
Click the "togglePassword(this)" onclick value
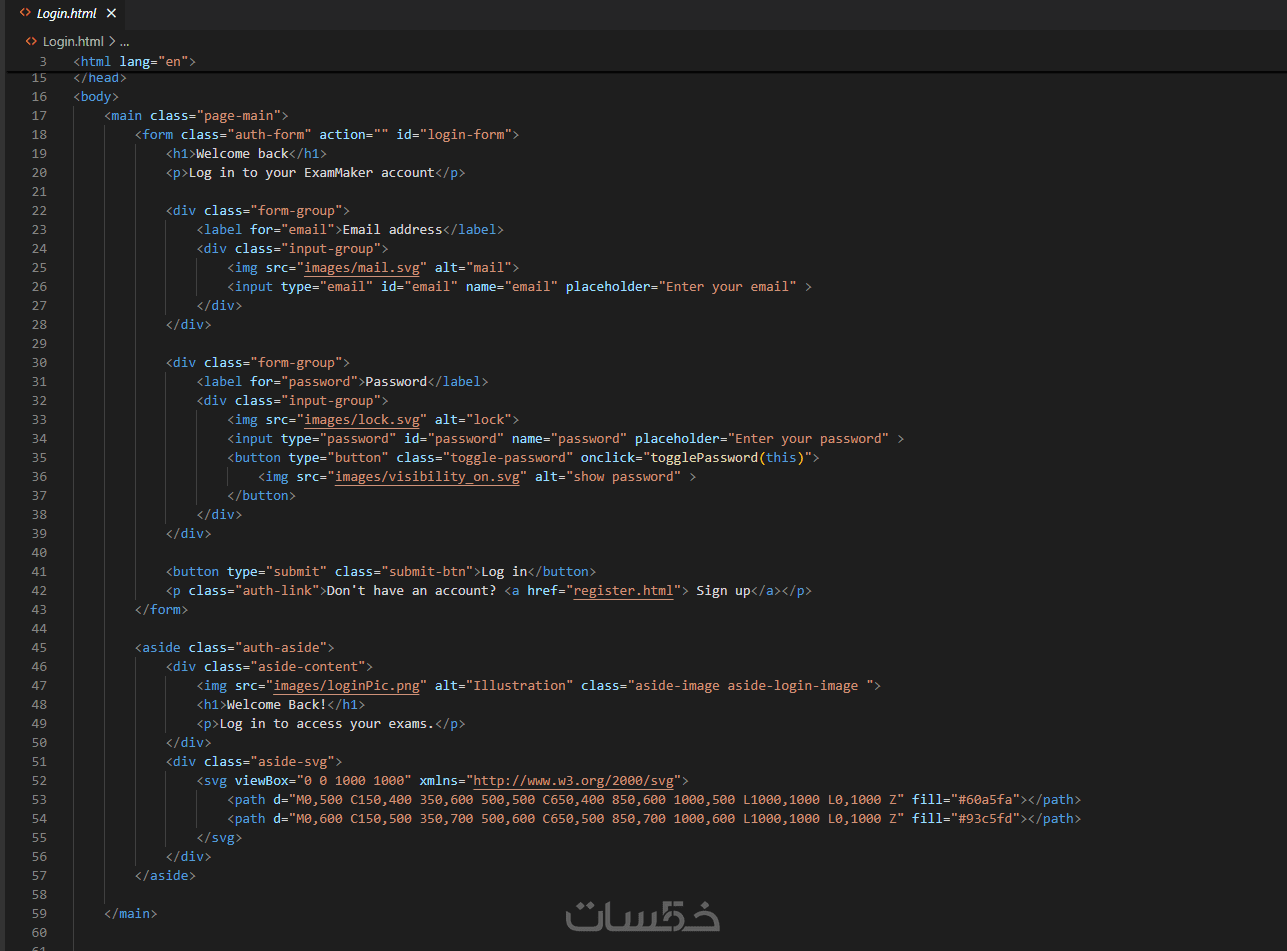728,457
